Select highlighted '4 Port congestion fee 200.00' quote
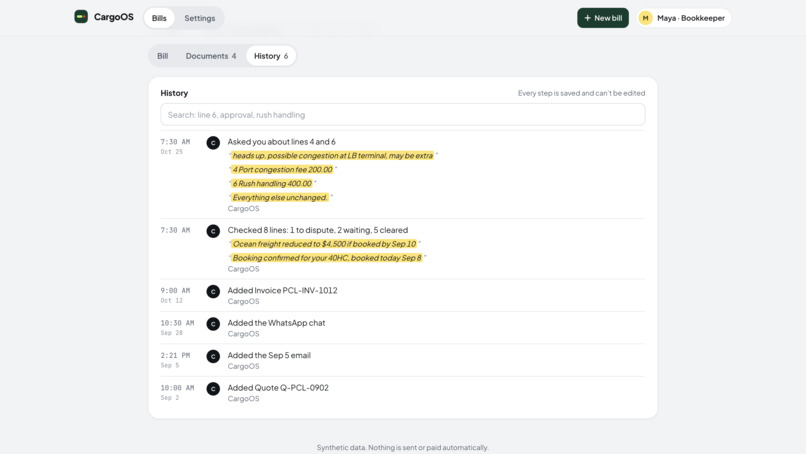 282,169
